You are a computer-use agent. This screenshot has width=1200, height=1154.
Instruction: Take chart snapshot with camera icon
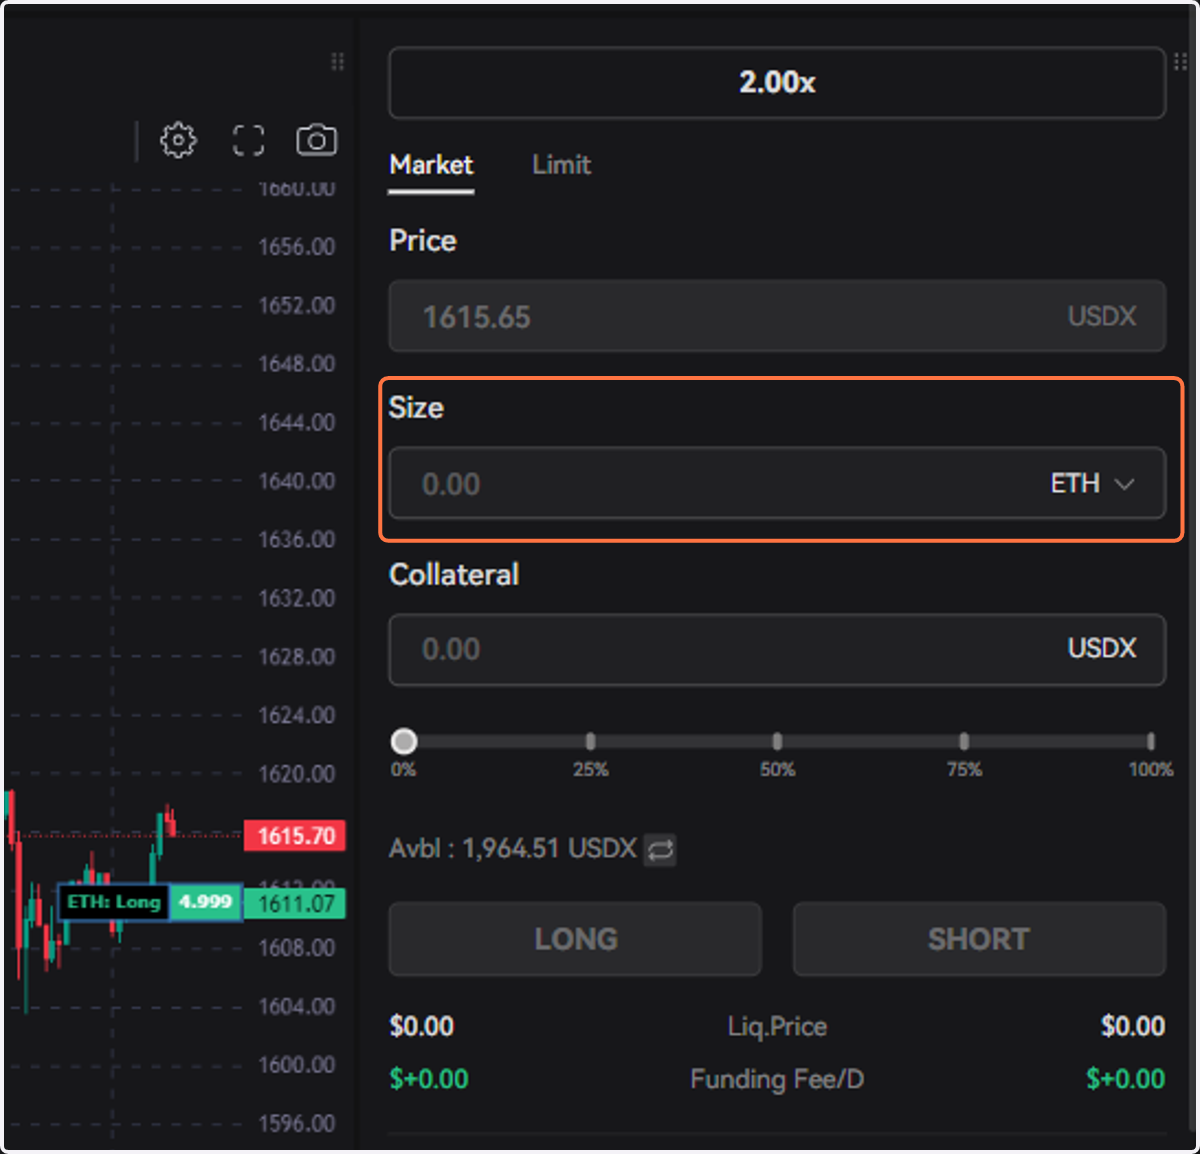[x=316, y=140]
